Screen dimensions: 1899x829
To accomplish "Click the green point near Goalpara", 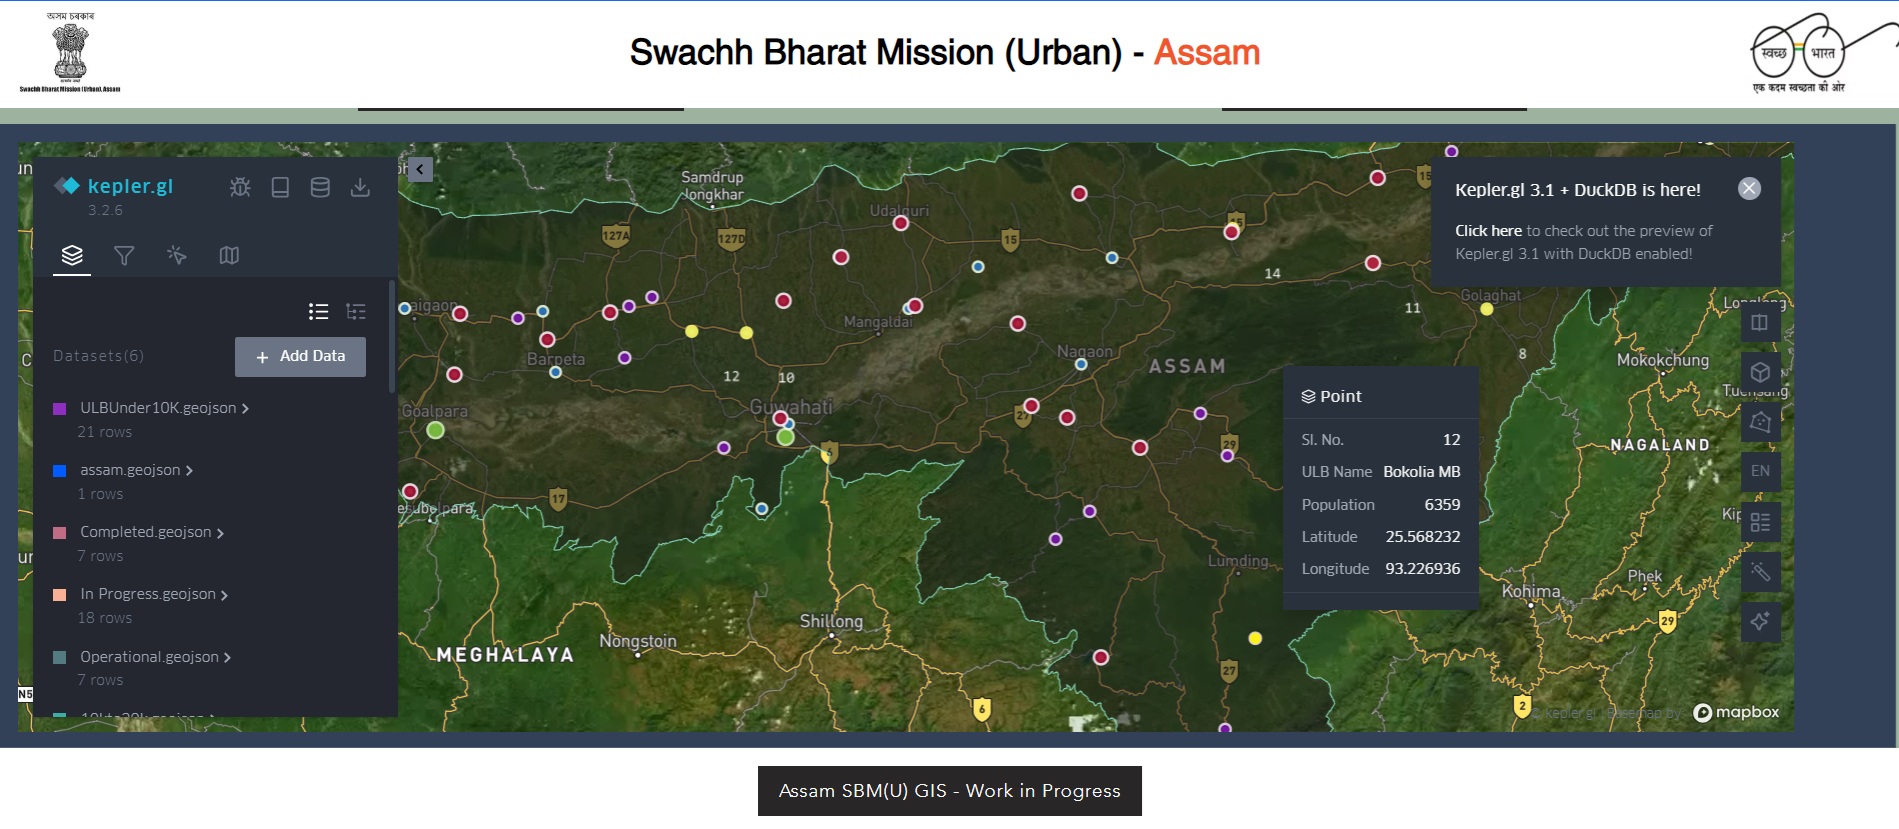I will coord(435,430).
